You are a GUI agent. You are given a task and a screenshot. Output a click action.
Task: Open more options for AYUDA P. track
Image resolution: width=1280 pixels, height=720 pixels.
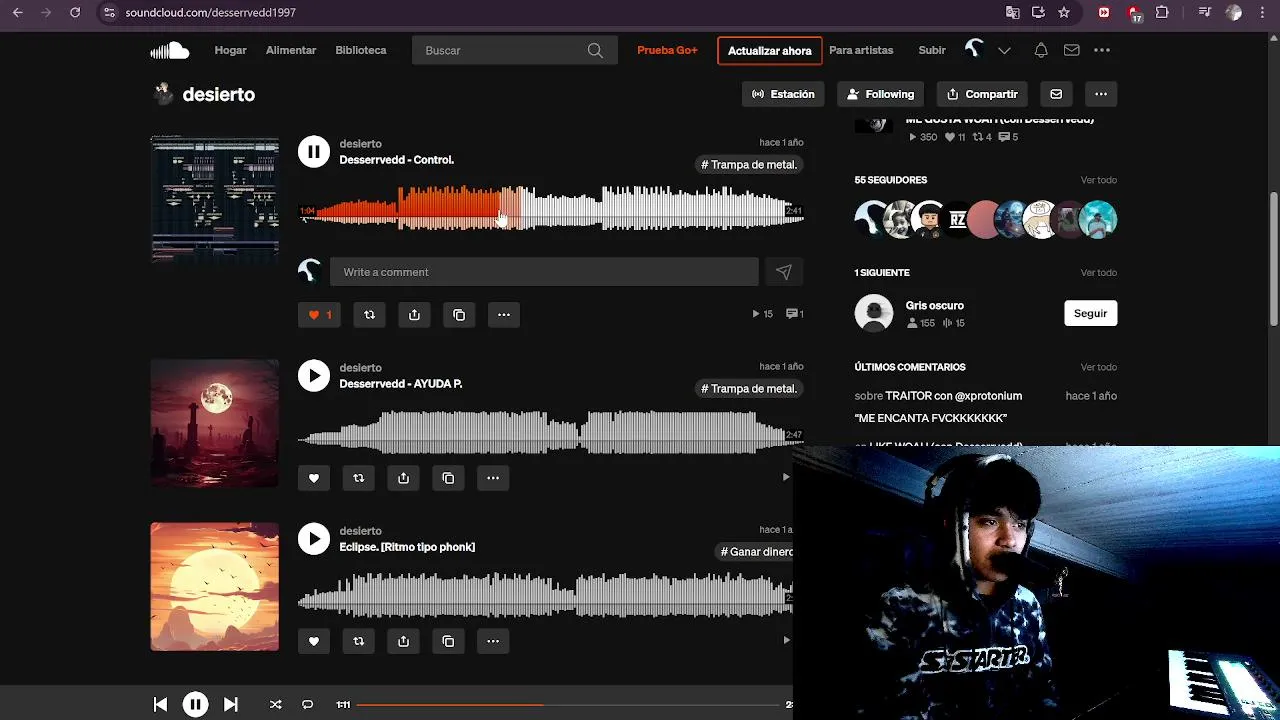(x=493, y=478)
